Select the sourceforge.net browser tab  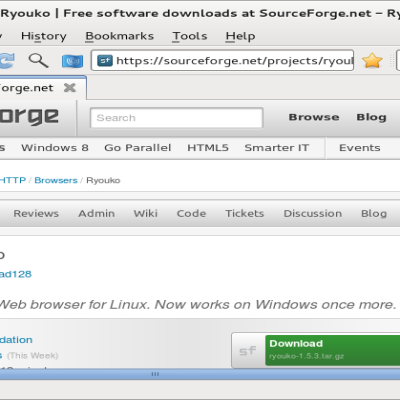coord(43,88)
